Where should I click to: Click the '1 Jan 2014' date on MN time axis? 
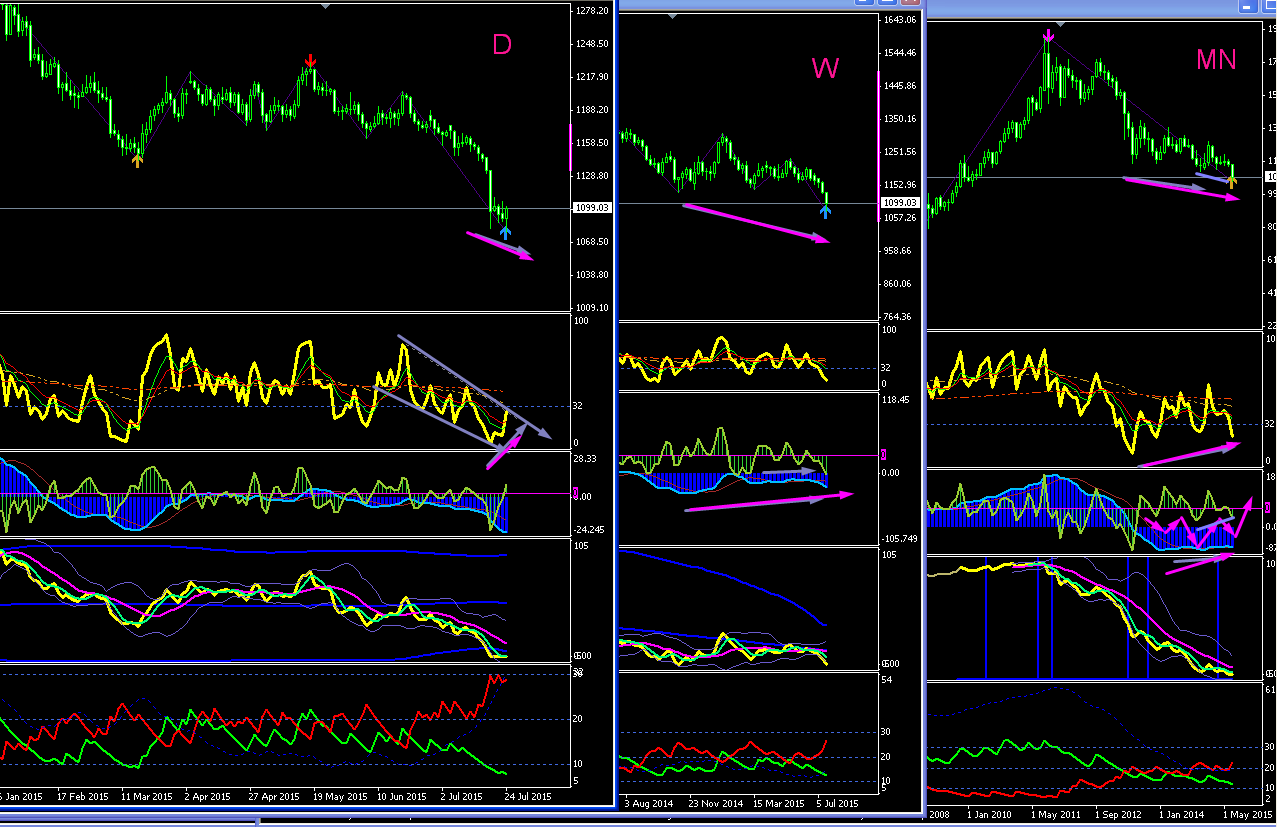(x=1182, y=815)
